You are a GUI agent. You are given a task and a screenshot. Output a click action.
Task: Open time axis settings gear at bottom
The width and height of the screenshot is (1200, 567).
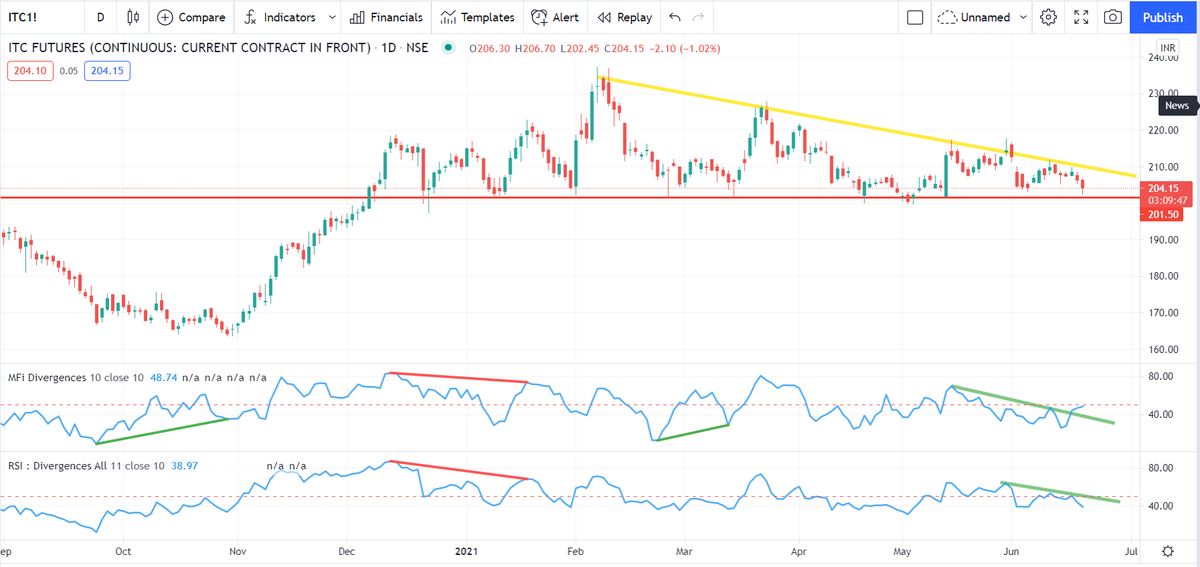[1168, 551]
